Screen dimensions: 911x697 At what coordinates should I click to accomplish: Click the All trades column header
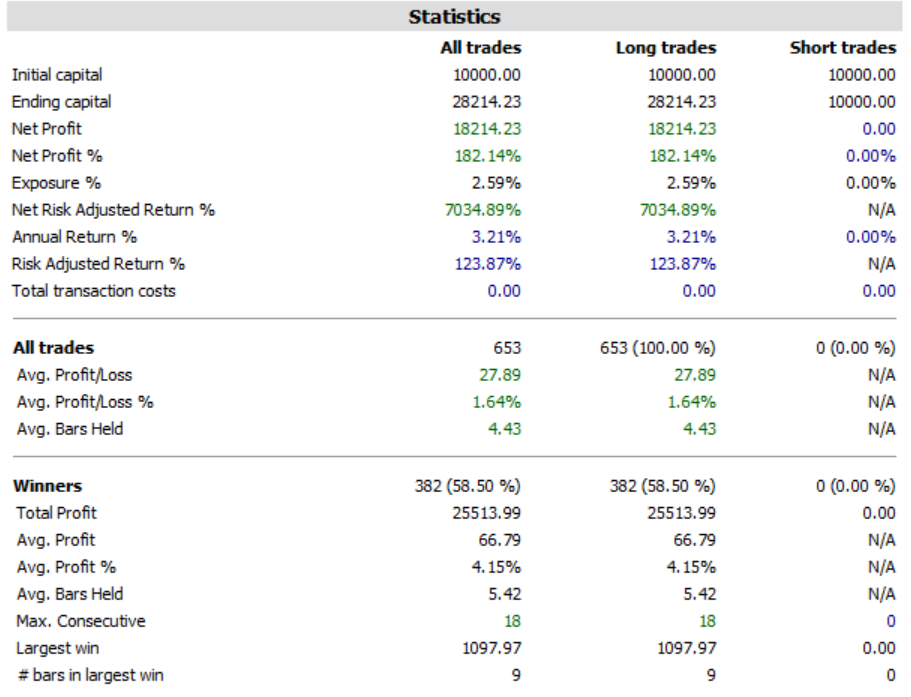pyautogui.click(x=480, y=47)
